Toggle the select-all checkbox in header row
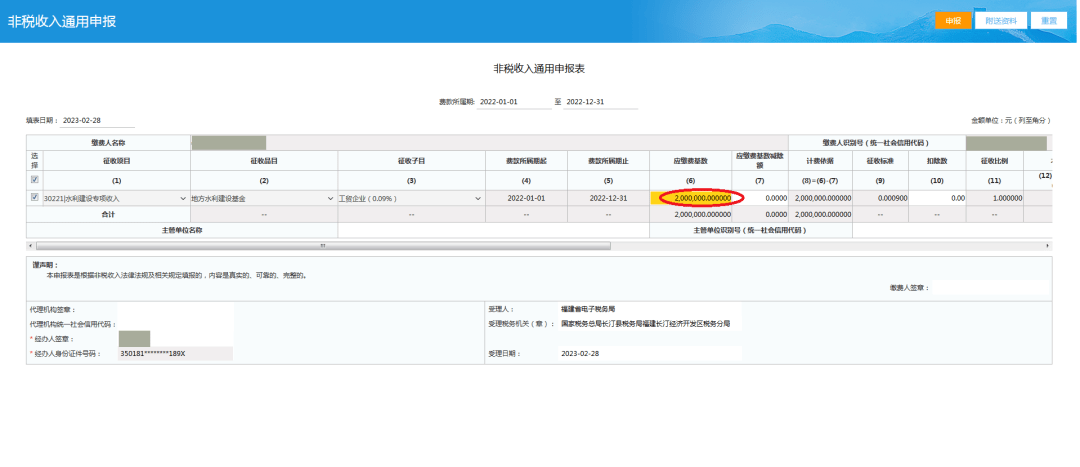Image resolution: width=1080 pixels, height=467 pixels. pyautogui.click(x=35, y=180)
